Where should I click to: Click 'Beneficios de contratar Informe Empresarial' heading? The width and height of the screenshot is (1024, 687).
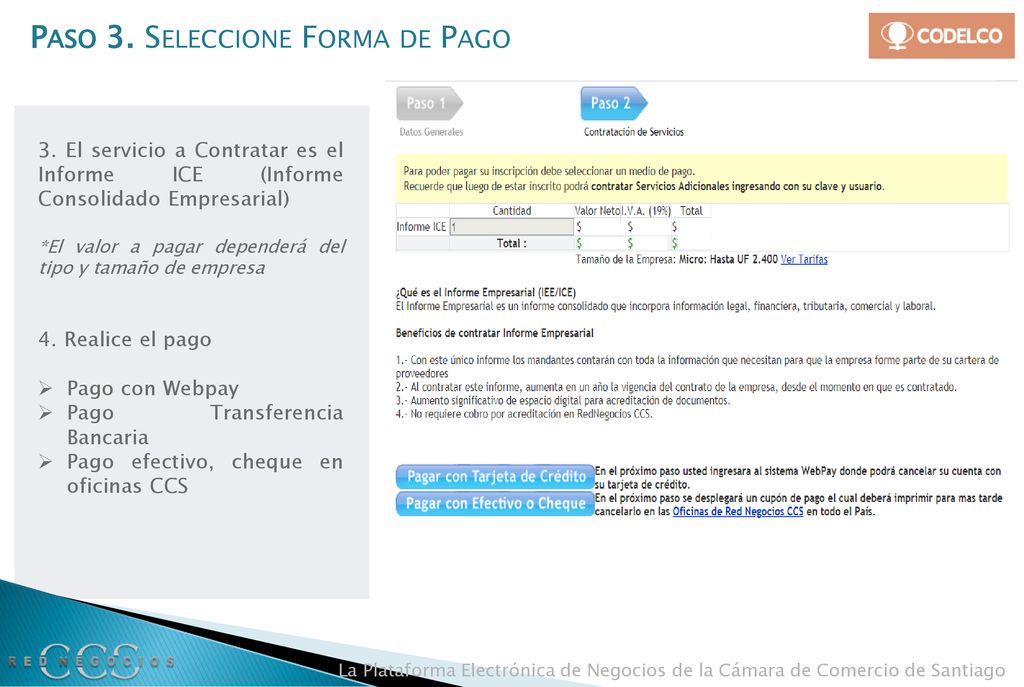click(x=494, y=333)
